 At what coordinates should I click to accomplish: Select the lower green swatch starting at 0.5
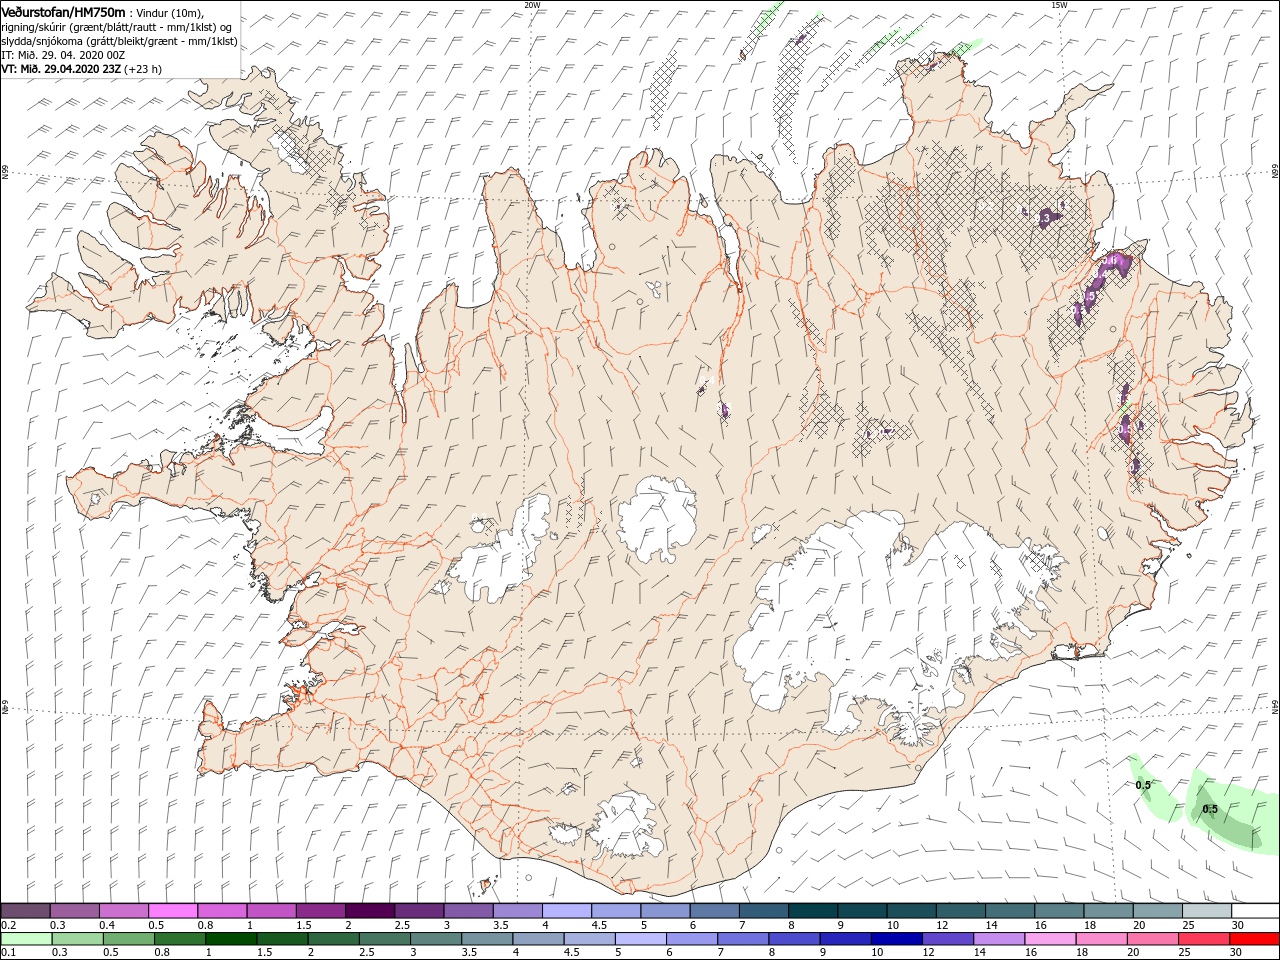pos(128,939)
